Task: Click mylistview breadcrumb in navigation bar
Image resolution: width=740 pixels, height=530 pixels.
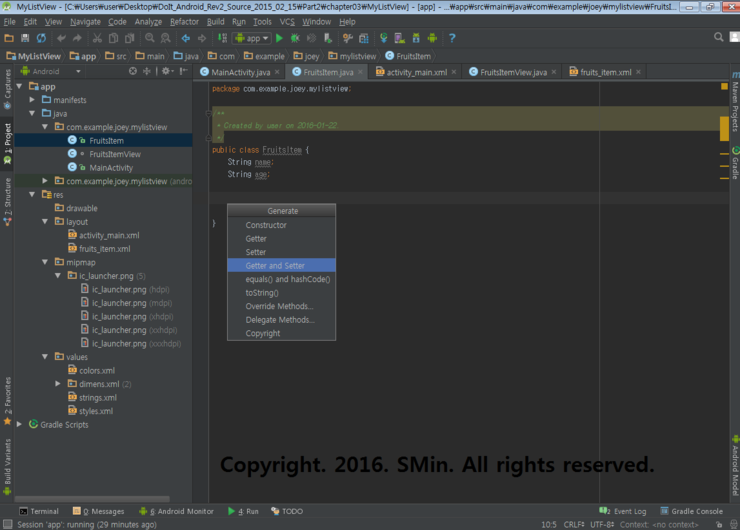Action: (x=352, y=56)
